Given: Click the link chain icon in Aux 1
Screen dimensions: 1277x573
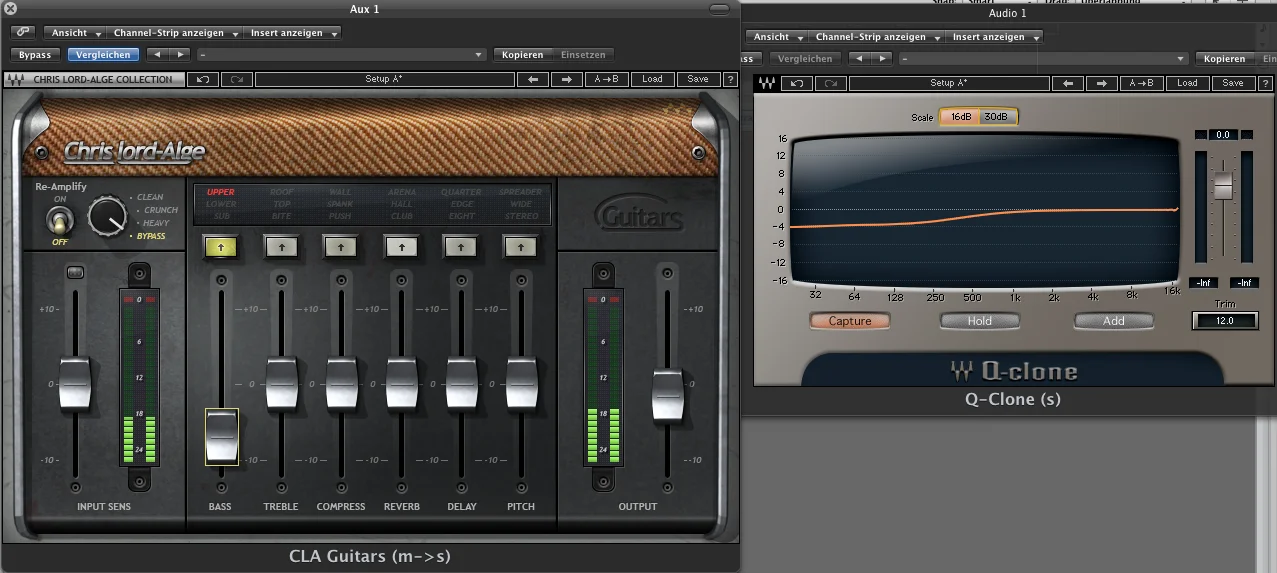Looking at the screenshot, I should (x=22, y=33).
